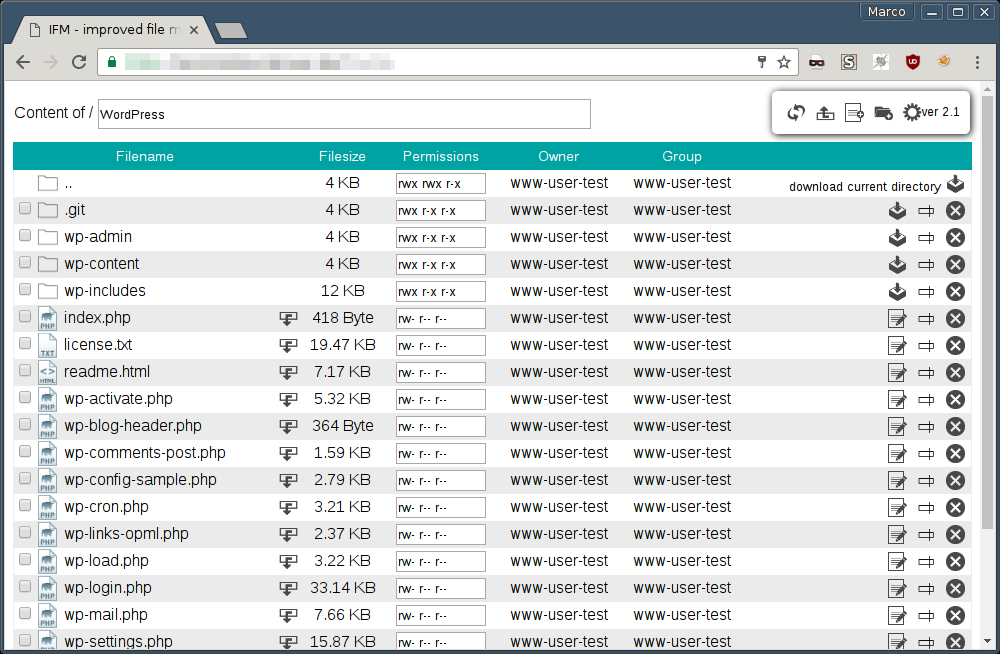Click the refresh file list icon in IFM toolbar
Image resolution: width=1000 pixels, height=654 pixels.
point(796,113)
